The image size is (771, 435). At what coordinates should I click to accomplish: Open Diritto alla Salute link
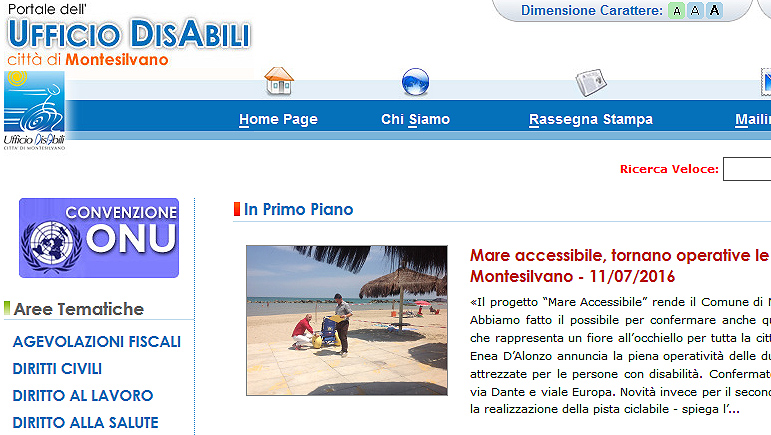tap(86, 423)
